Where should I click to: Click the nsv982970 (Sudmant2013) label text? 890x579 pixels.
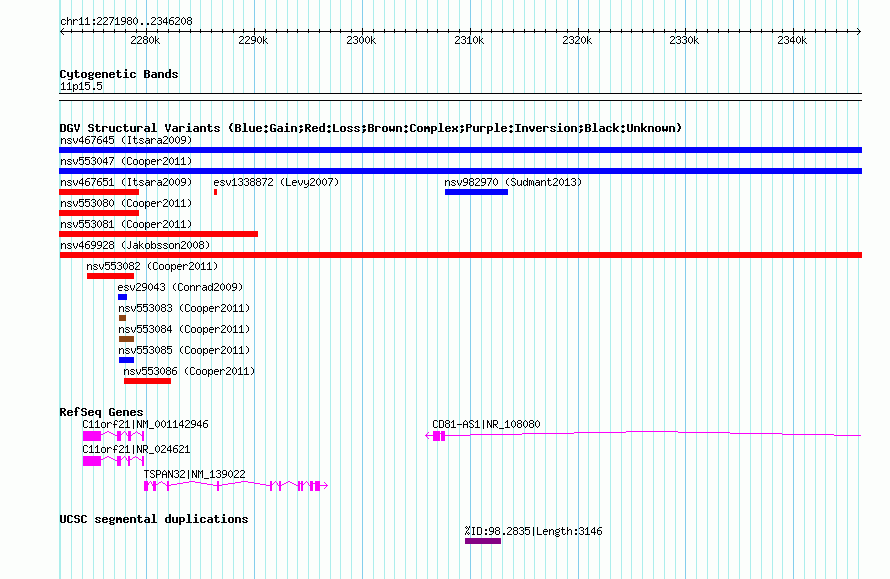coord(513,182)
